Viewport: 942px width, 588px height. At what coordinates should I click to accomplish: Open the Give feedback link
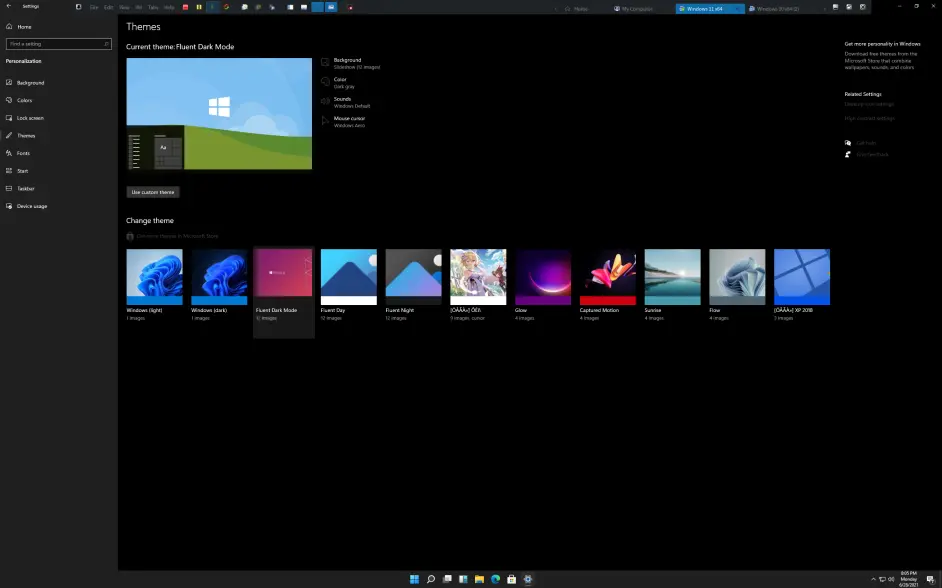point(872,154)
